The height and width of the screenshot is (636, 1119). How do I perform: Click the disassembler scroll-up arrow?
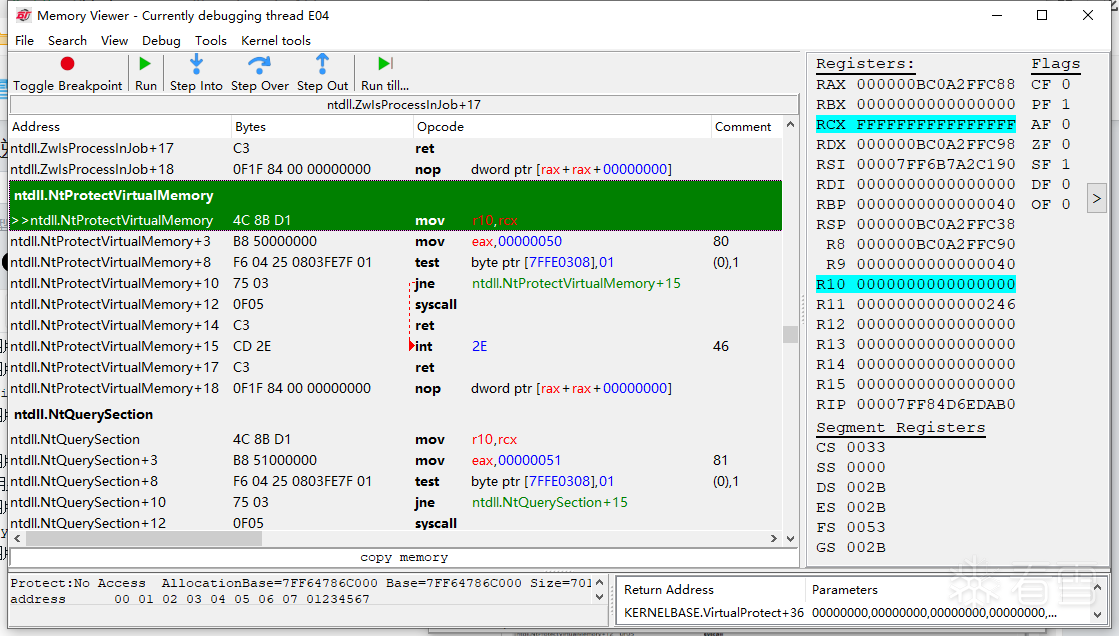pyautogui.click(x=790, y=125)
